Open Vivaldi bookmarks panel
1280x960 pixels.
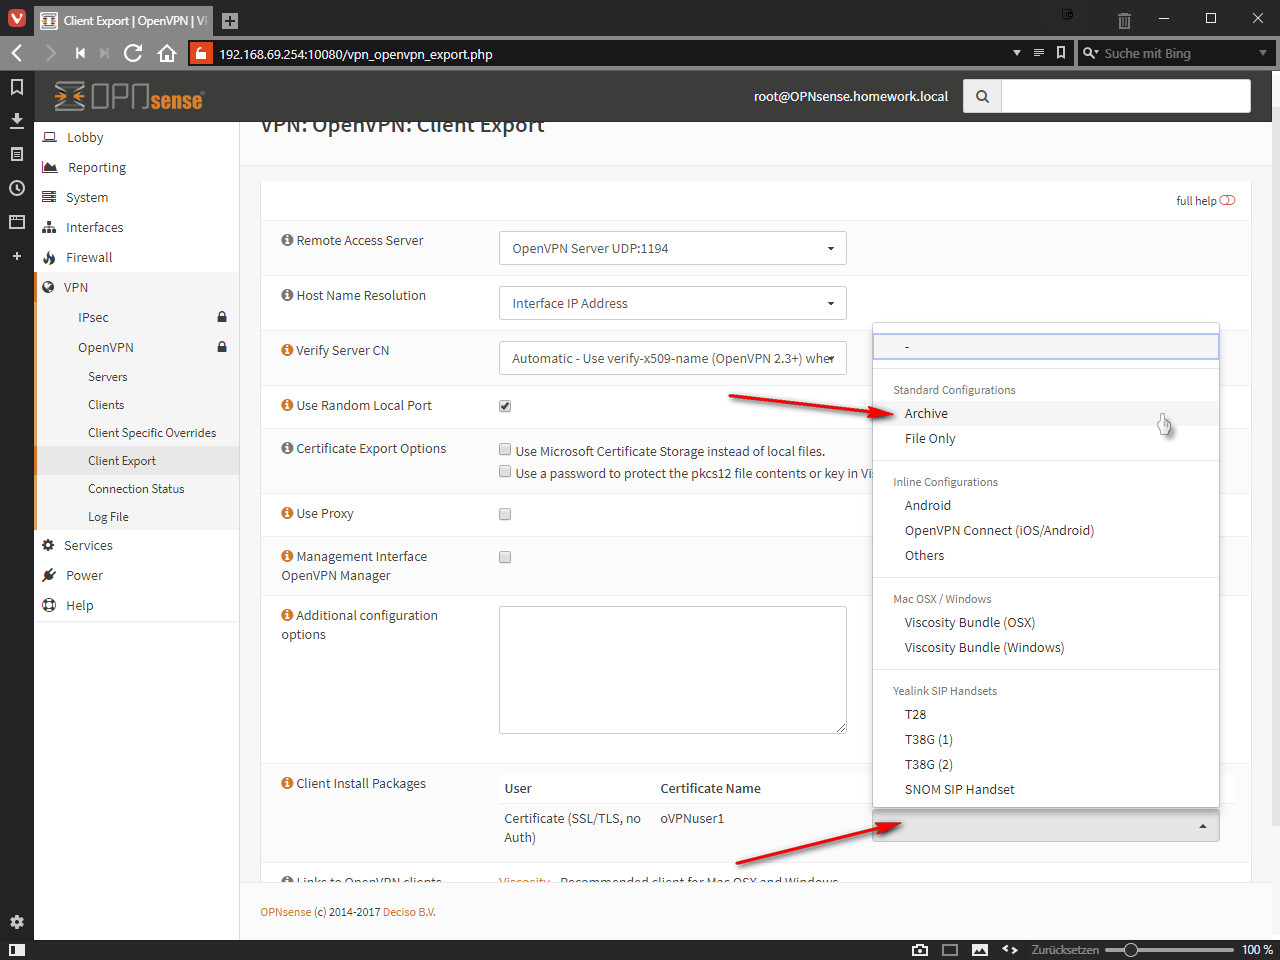point(17,87)
